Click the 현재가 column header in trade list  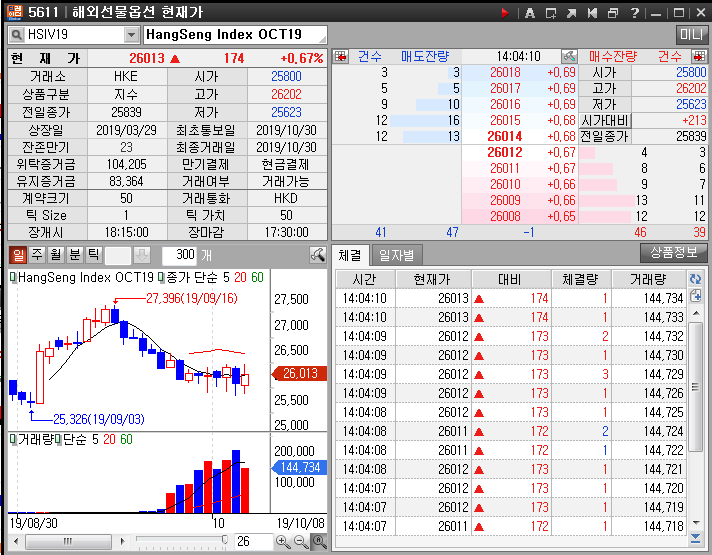[x=433, y=279]
